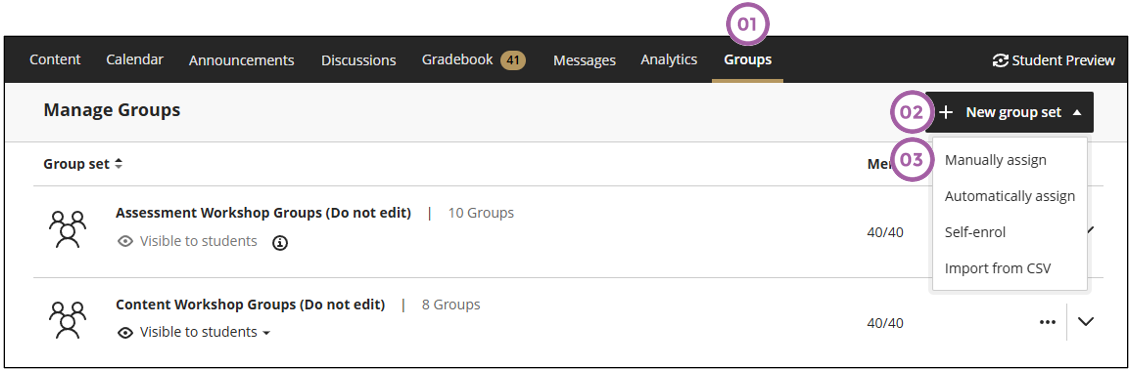The image size is (1133, 372).
Task: Click the 8 Groups count text
Action: pyautogui.click(x=451, y=304)
